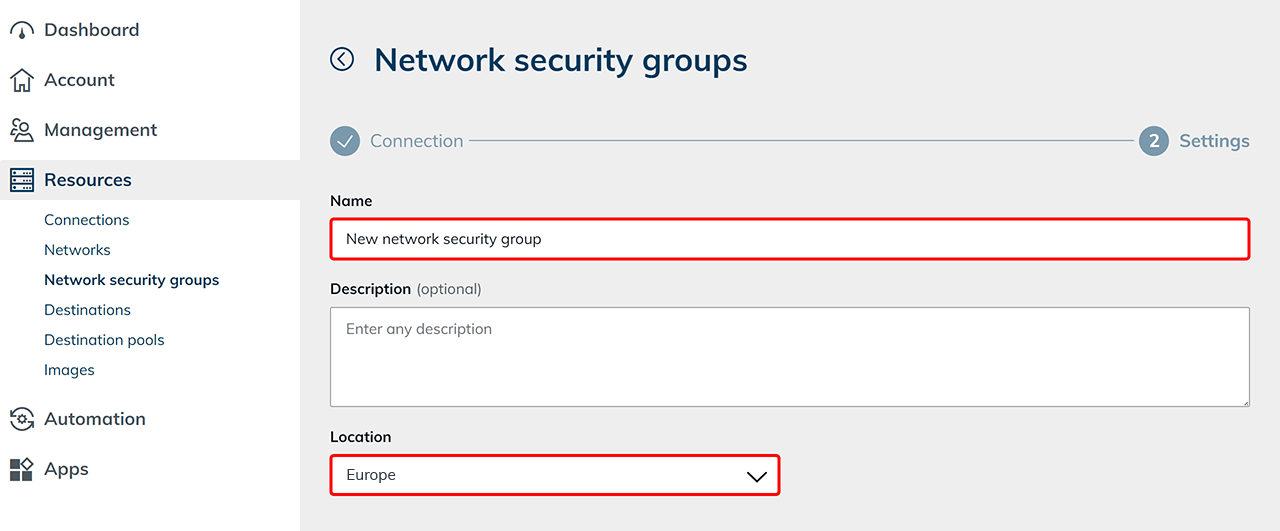Select Networks in the sidebar
1280x531 pixels.
pos(77,250)
